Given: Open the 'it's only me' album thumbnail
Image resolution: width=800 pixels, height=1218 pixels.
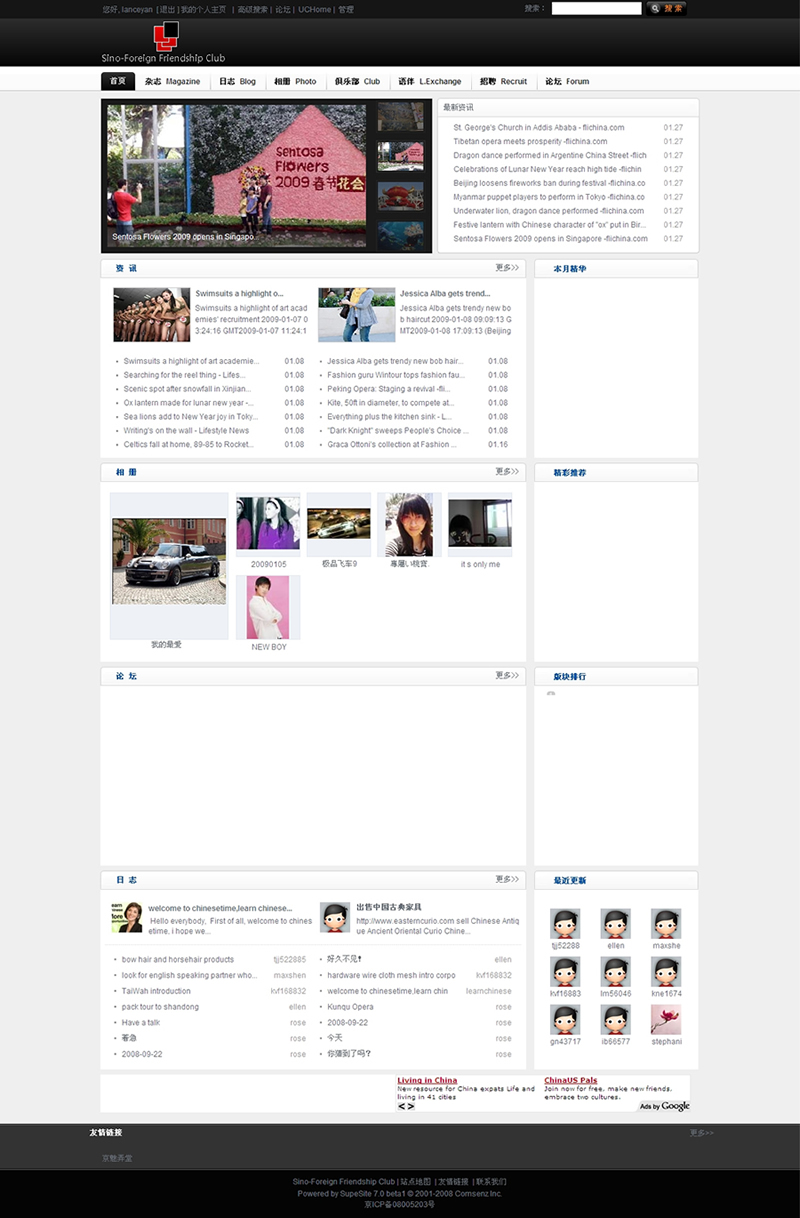Looking at the screenshot, I should coord(480,523).
